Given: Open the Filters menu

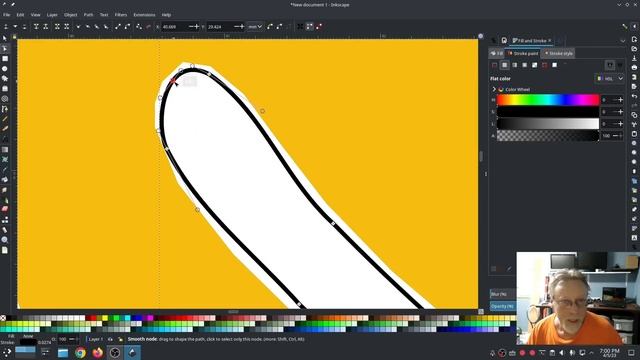Looking at the screenshot, I should coord(121,15).
